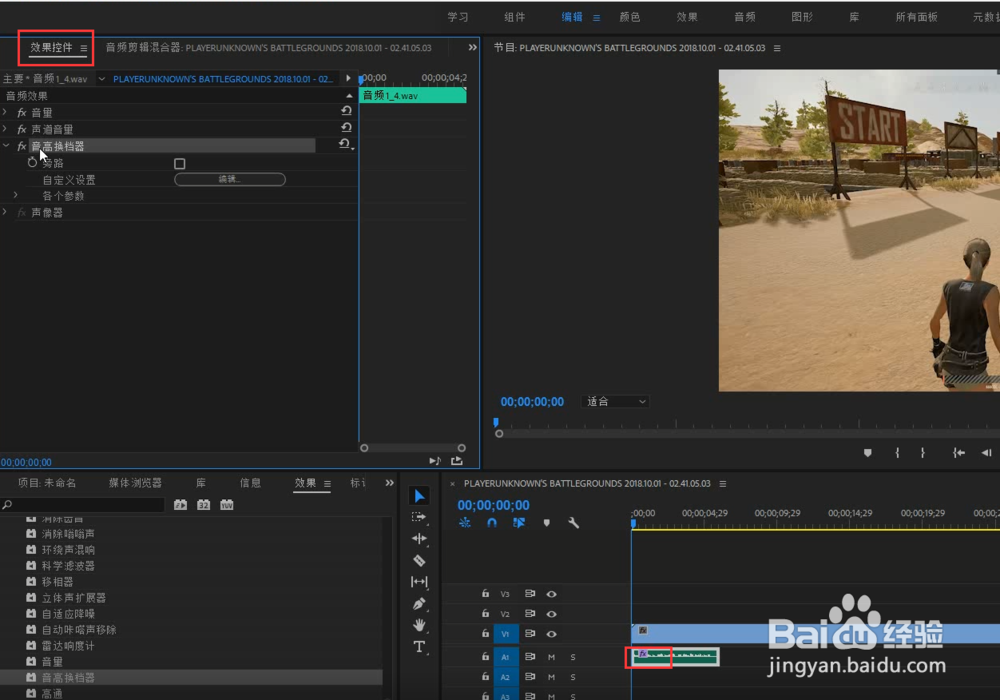Mute audio track A1
The width and height of the screenshot is (1000, 700).
(x=552, y=657)
